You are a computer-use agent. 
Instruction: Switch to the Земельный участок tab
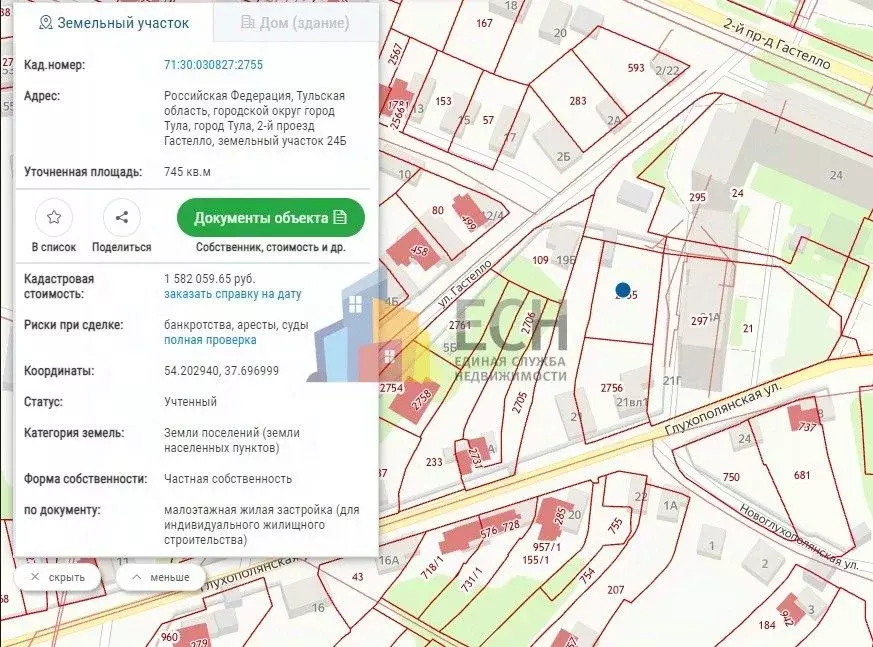coord(114,23)
